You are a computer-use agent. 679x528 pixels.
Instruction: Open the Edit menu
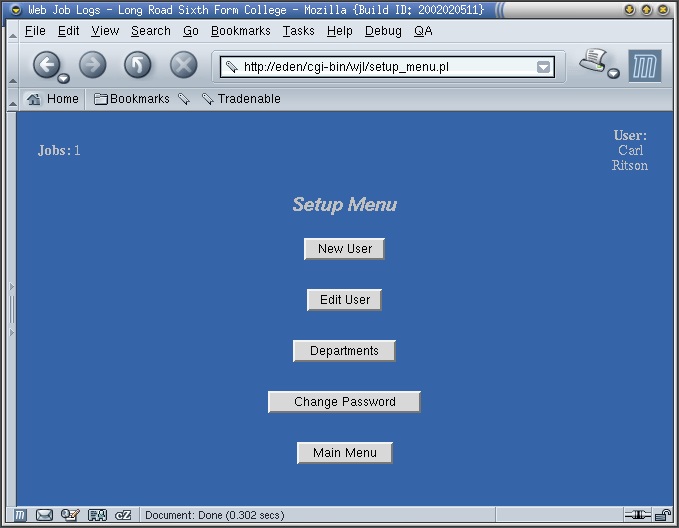(x=68, y=31)
